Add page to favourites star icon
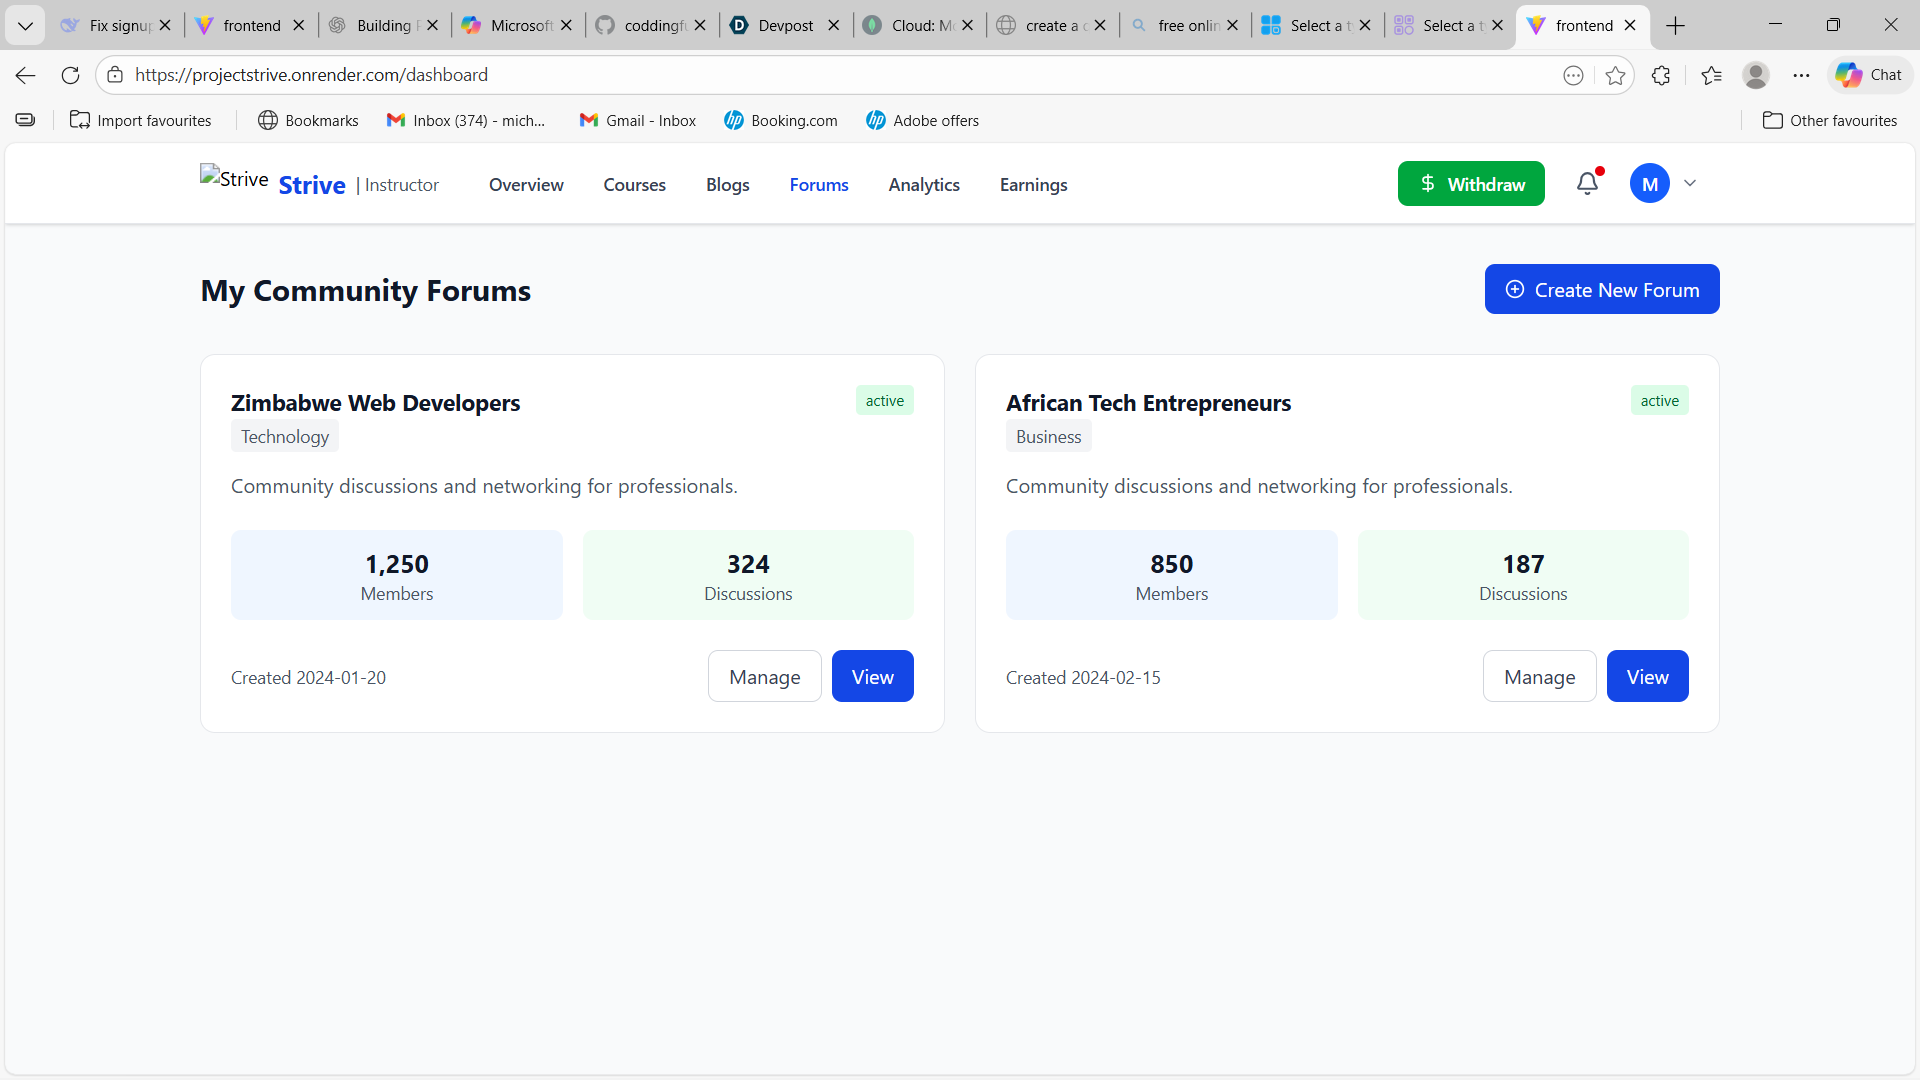The height and width of the screenshot is (1080, 1920). point(1615,75)
